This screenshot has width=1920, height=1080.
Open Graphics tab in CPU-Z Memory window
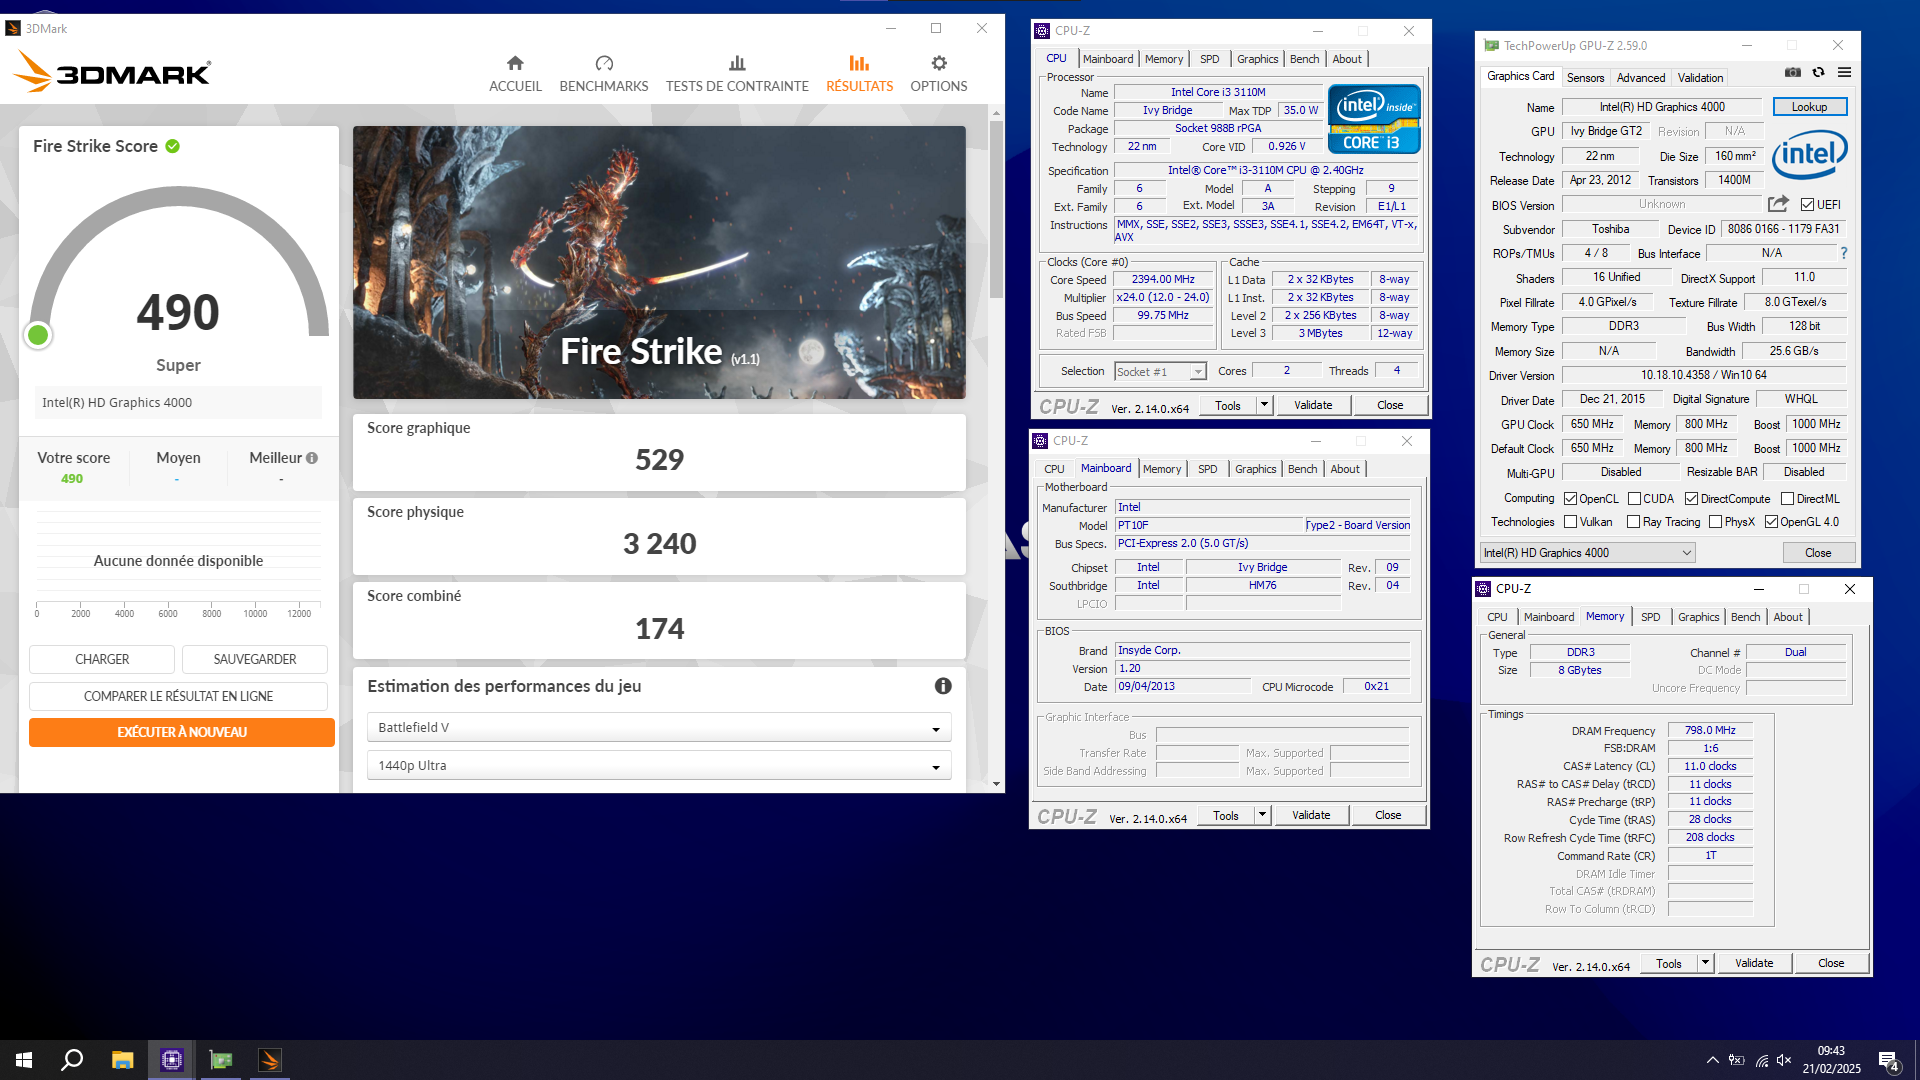(x=1698, y=617)
